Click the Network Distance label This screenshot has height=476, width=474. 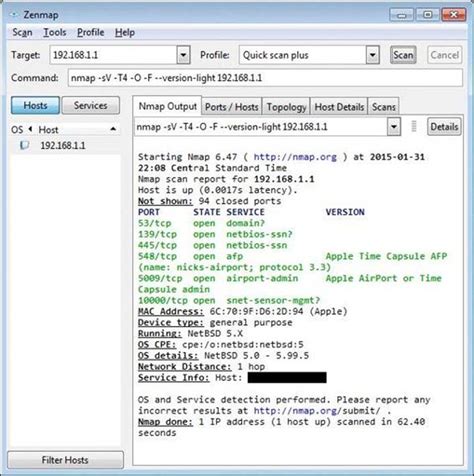pyautogui.click(x=184, y=366)
